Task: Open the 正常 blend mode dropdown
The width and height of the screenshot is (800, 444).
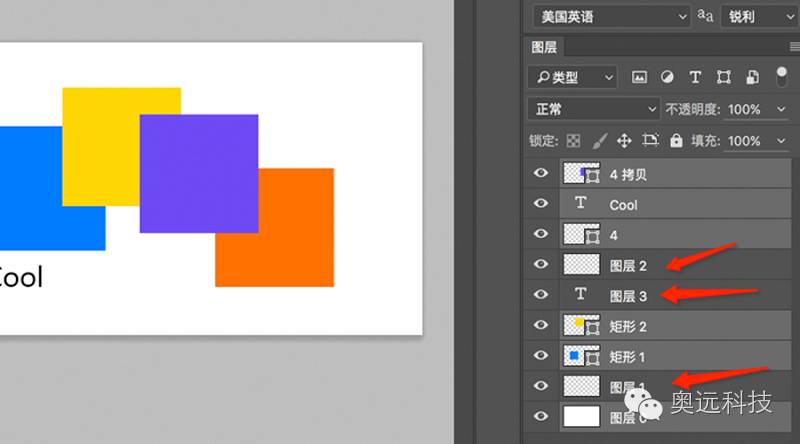Action: click(593, 109)
